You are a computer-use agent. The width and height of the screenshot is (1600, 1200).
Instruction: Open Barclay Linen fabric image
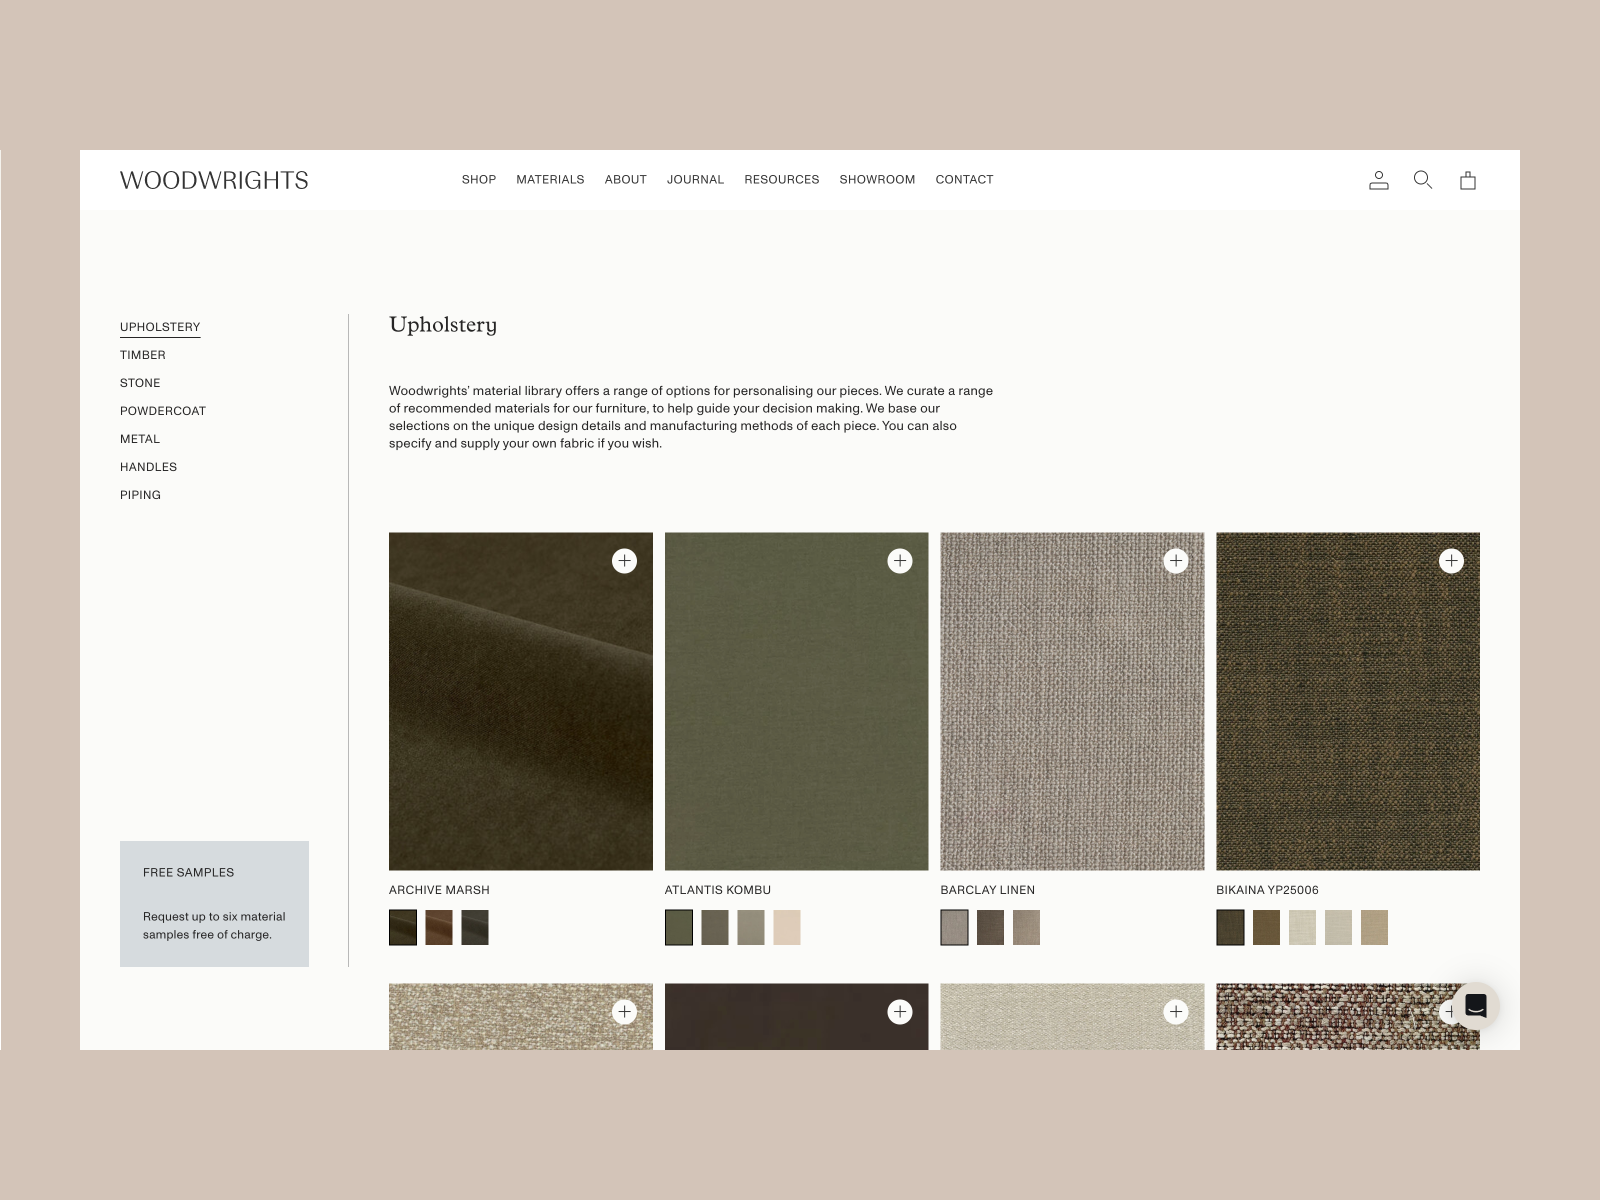(1072, 701)
